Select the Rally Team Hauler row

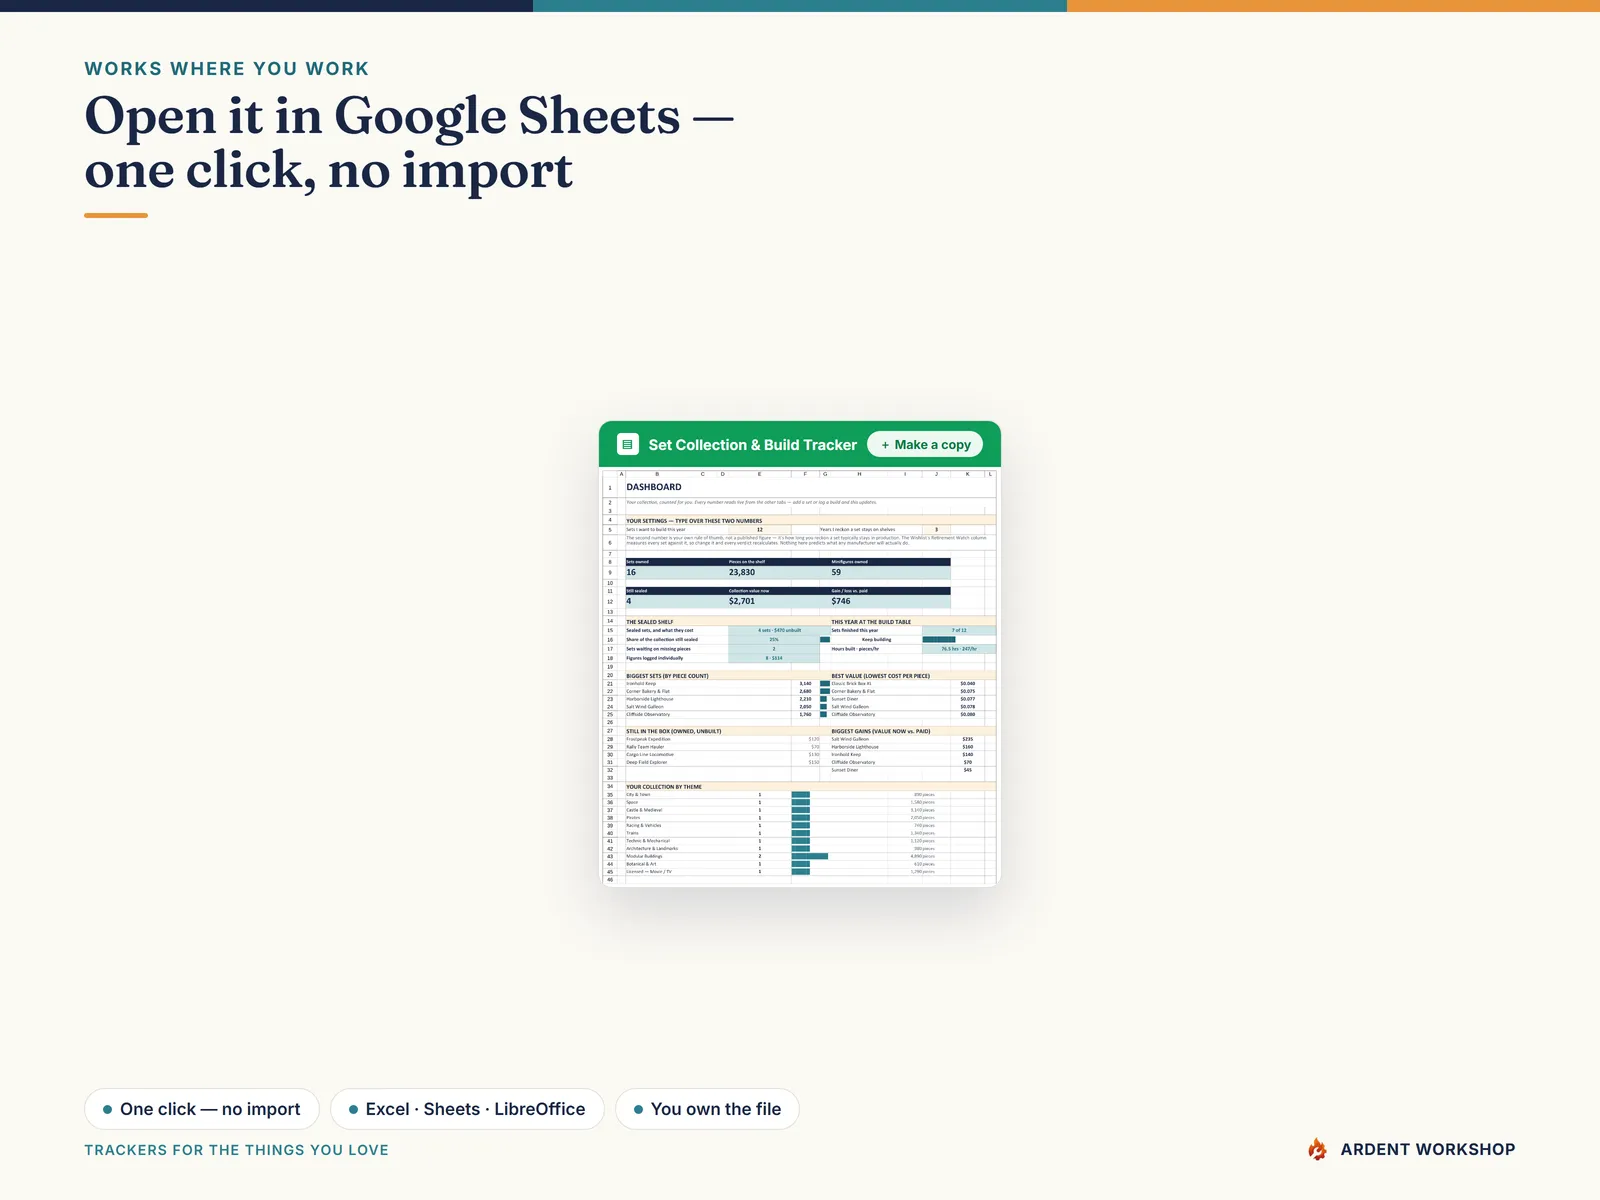click(x=722, y=747)
